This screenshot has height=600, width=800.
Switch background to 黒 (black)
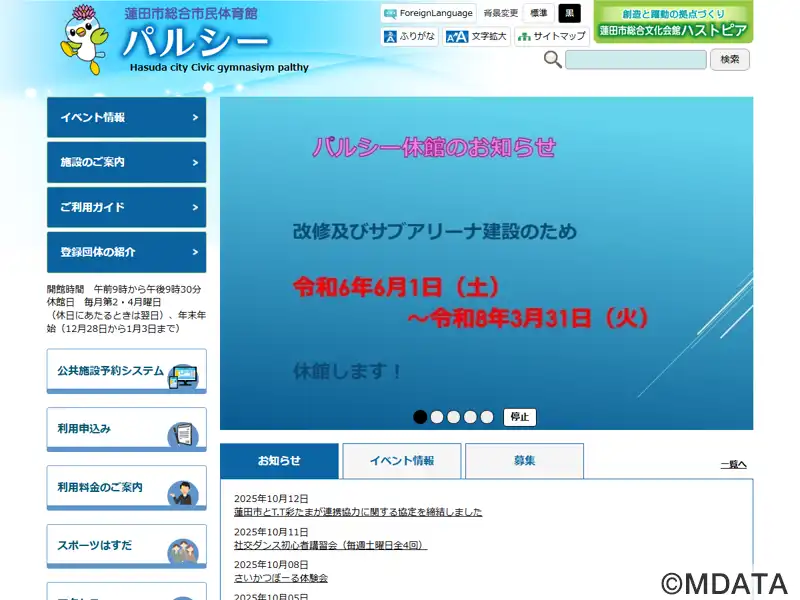tap(569, 13)
